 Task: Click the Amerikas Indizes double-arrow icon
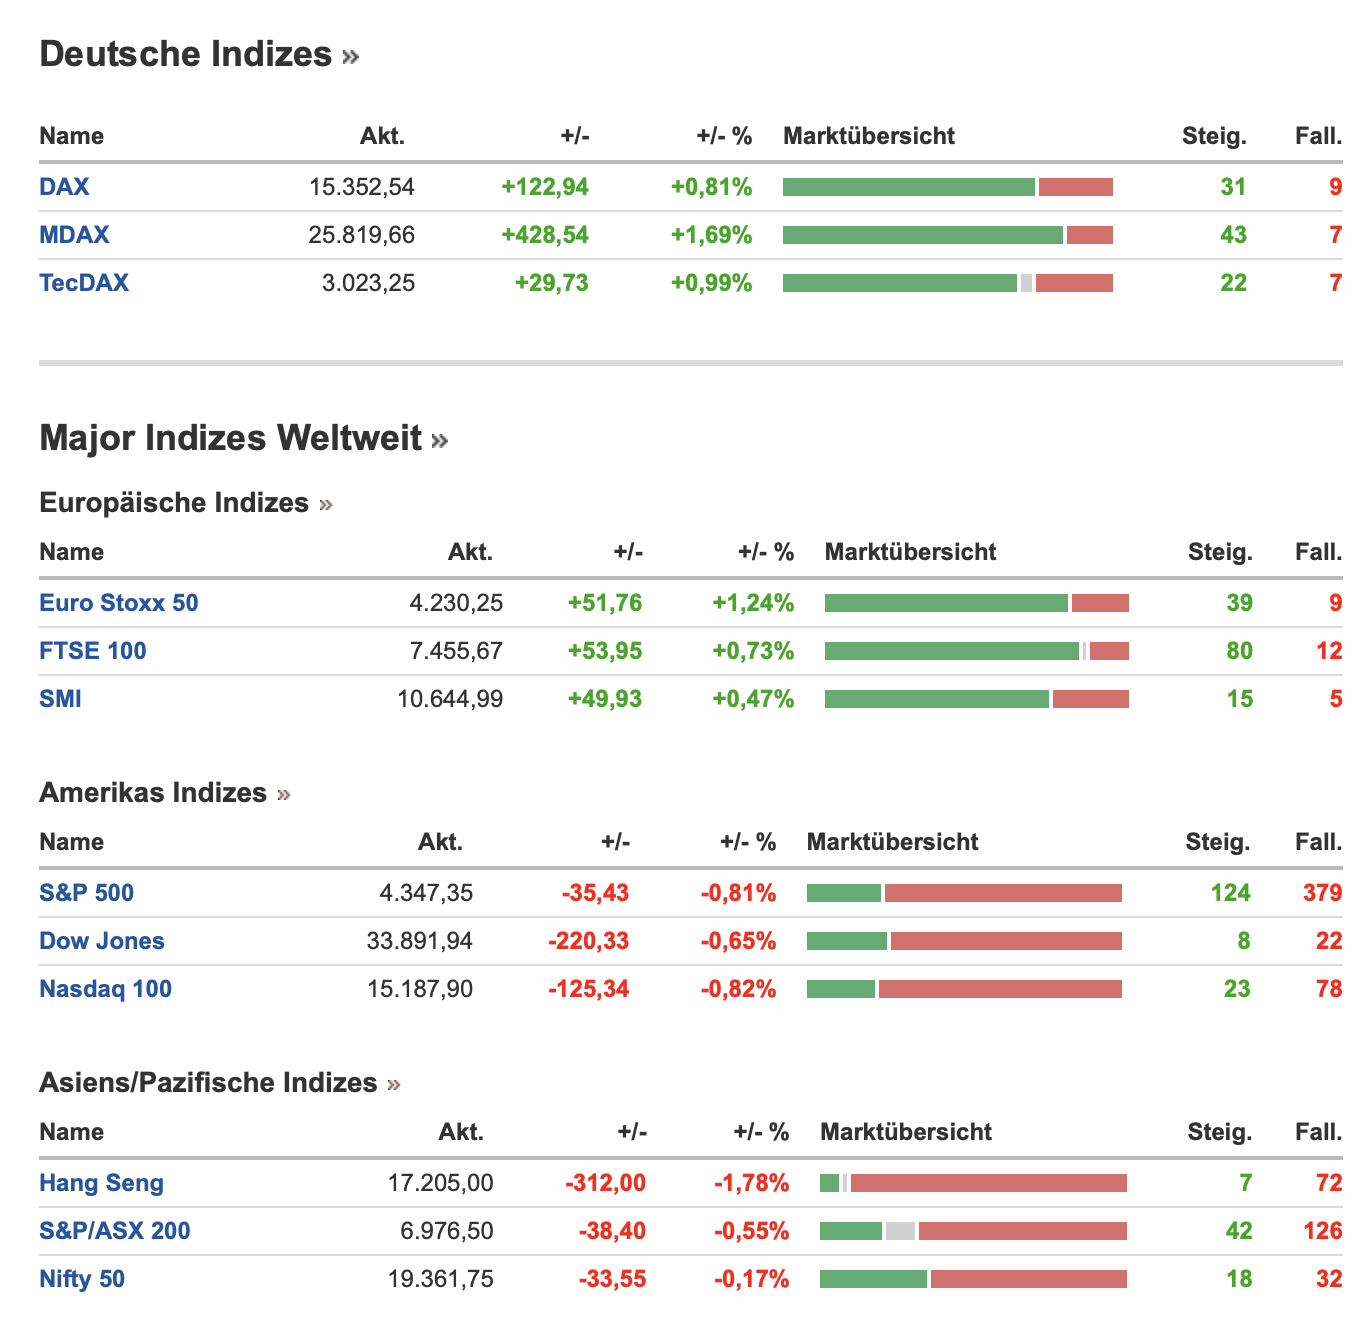(284, 795)
